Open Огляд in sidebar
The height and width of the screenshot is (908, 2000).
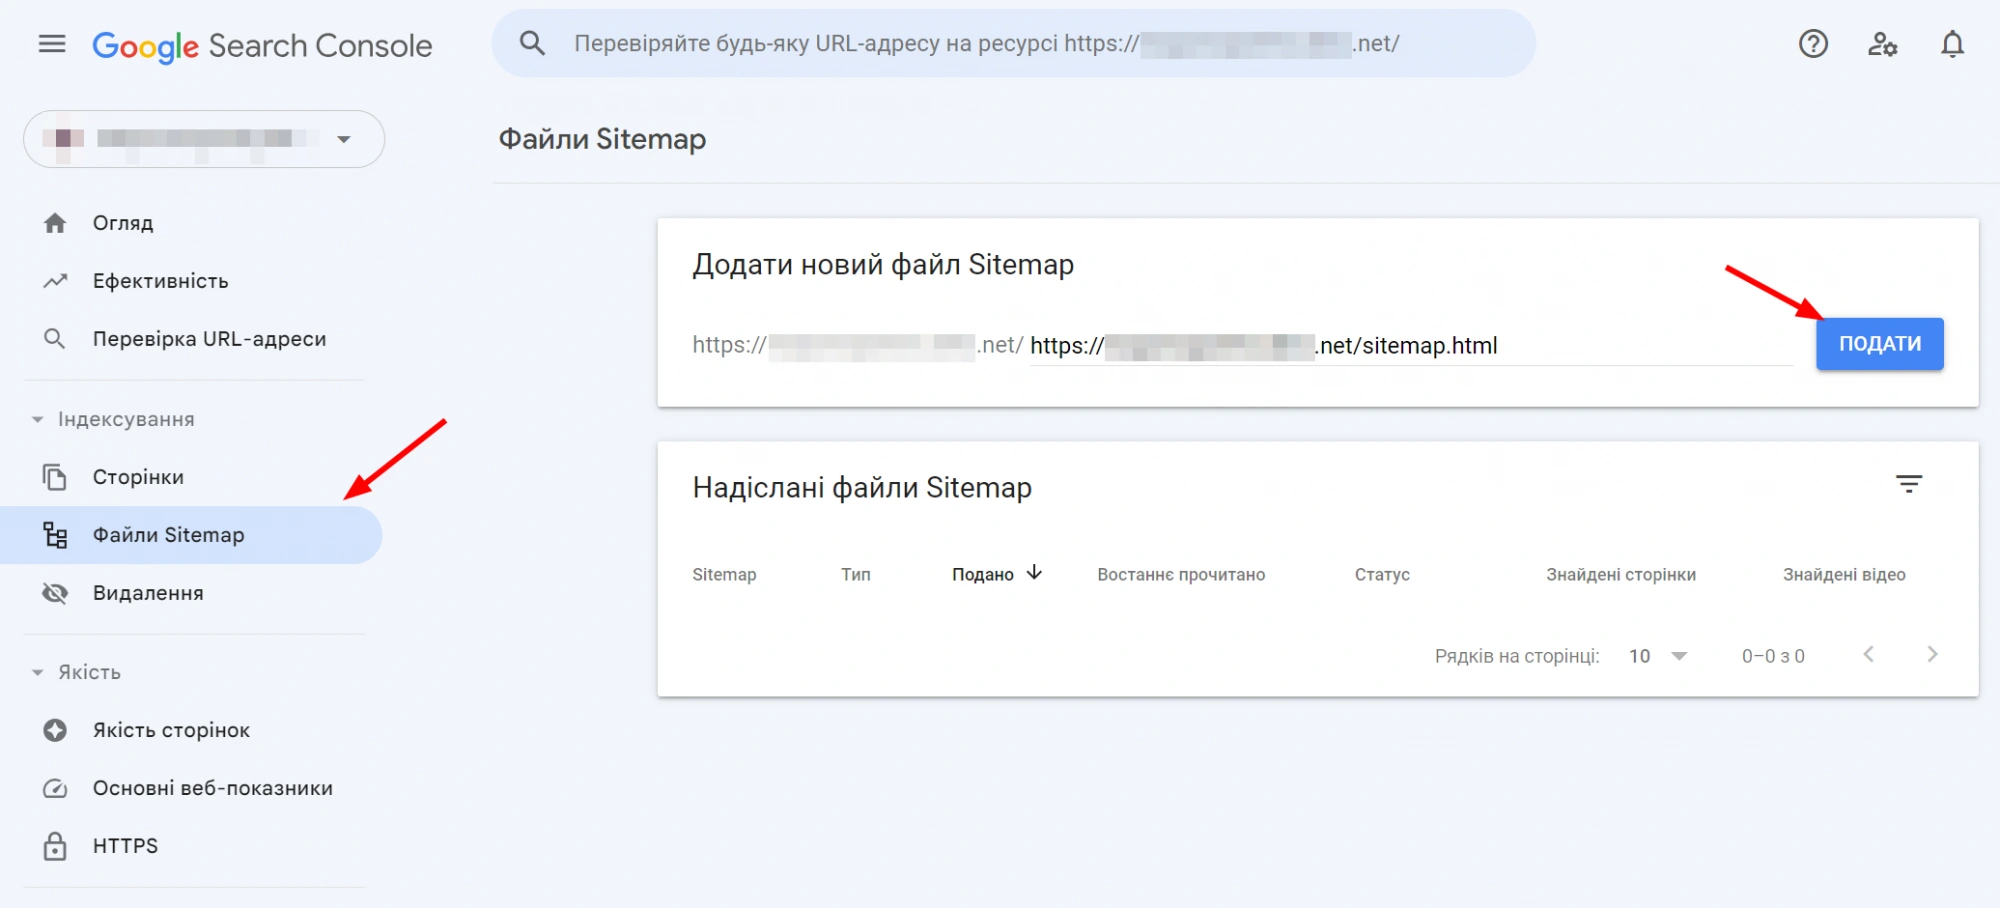(123, 223)
